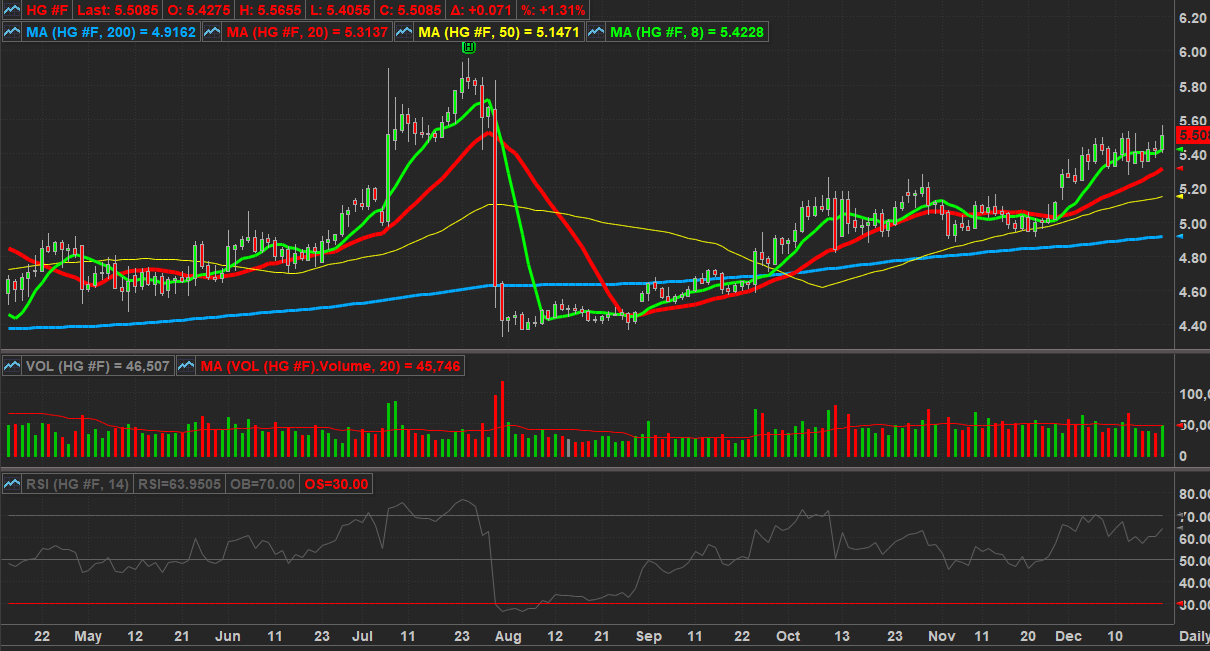Select the MA (HG #F, 50) indicator label

[x=497, y=32]
